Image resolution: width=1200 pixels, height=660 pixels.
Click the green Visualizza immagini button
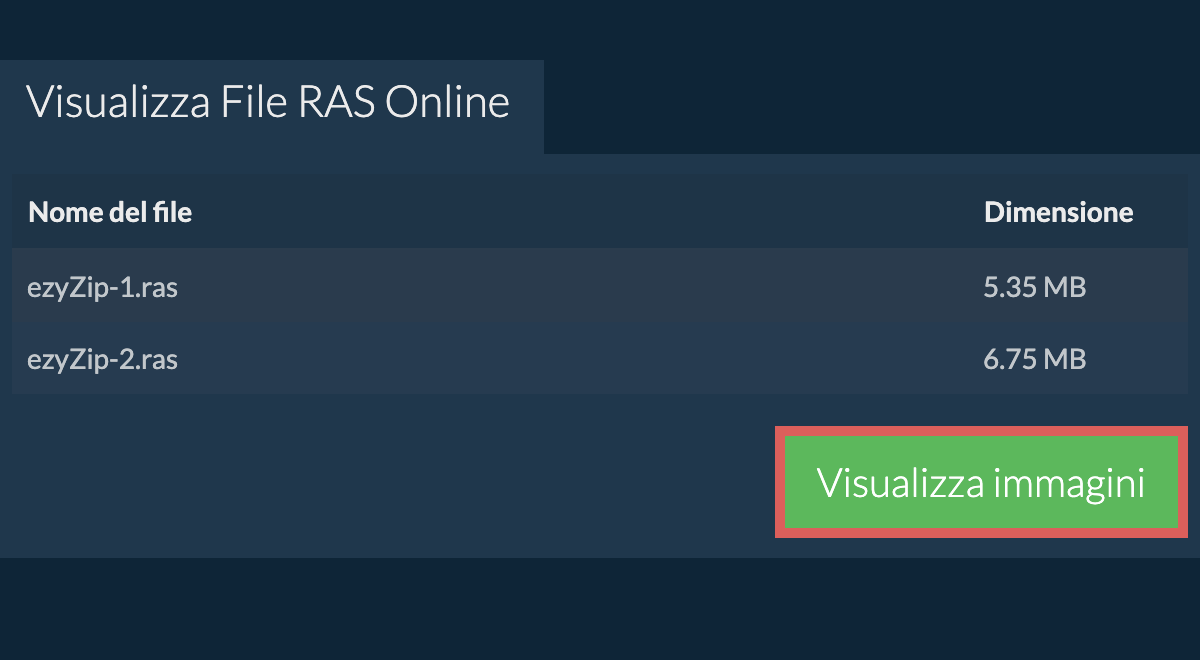click(981, 482)
